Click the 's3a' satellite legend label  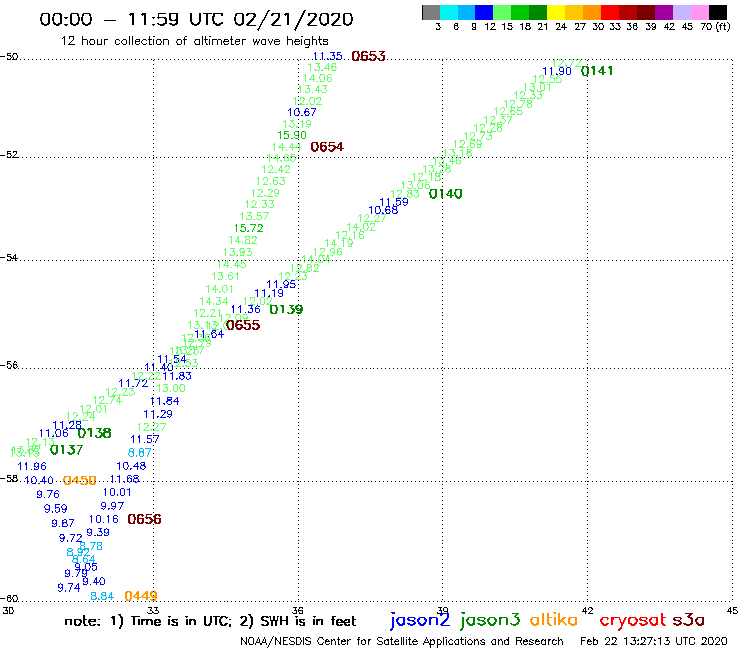click(x=688, y=619)
